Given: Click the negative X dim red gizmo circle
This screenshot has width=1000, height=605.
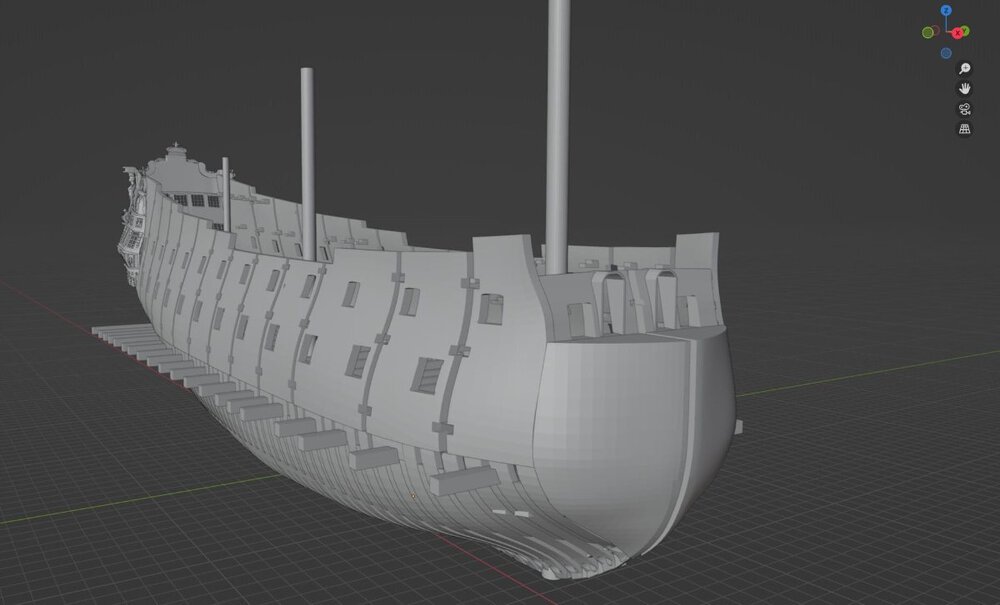Looking at the screenshot, I should coord(937,31).
